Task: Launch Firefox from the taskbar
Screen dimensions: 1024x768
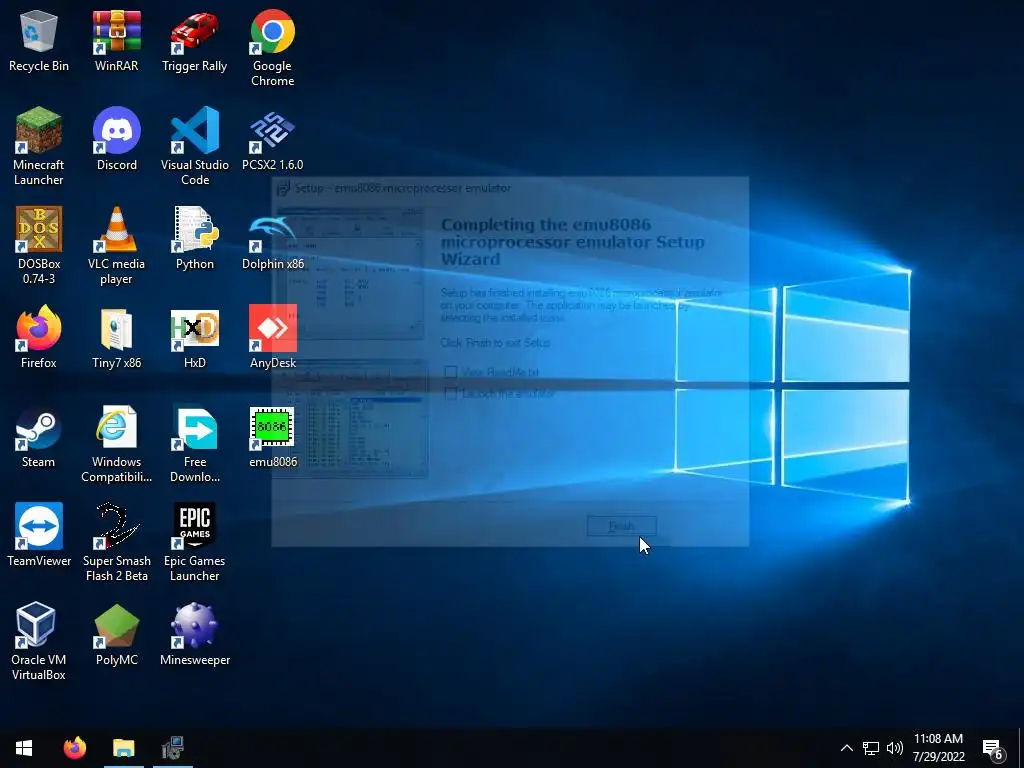Action: [x=74, y=748]
